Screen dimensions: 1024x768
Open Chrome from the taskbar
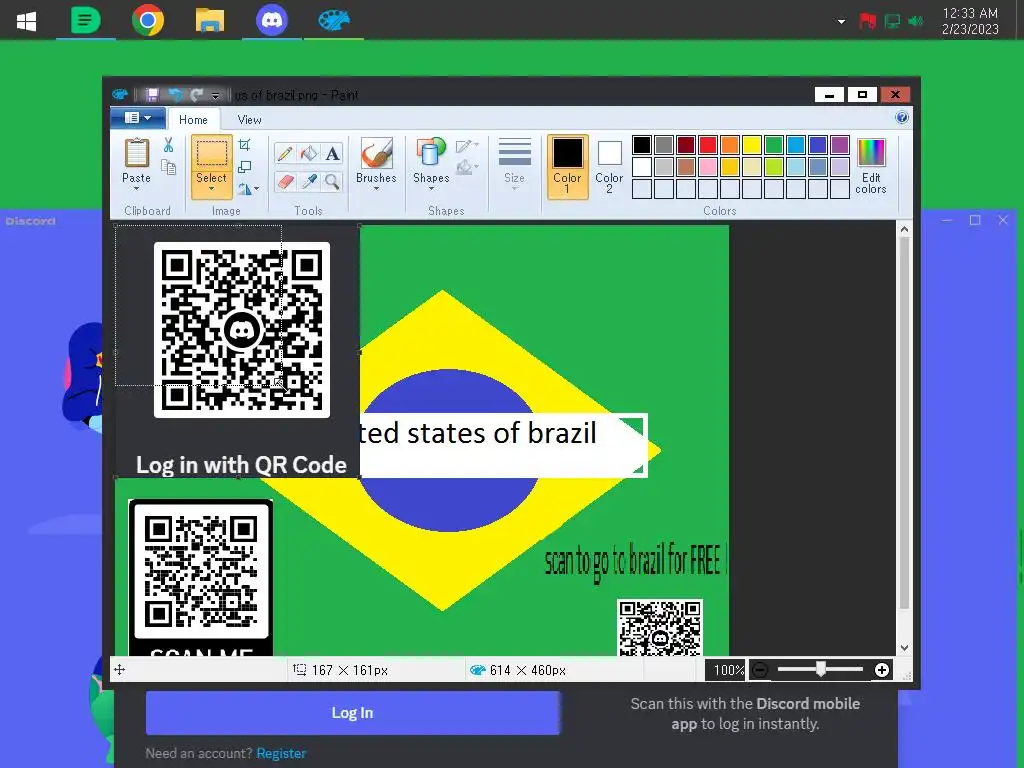(x=148, y=20)
